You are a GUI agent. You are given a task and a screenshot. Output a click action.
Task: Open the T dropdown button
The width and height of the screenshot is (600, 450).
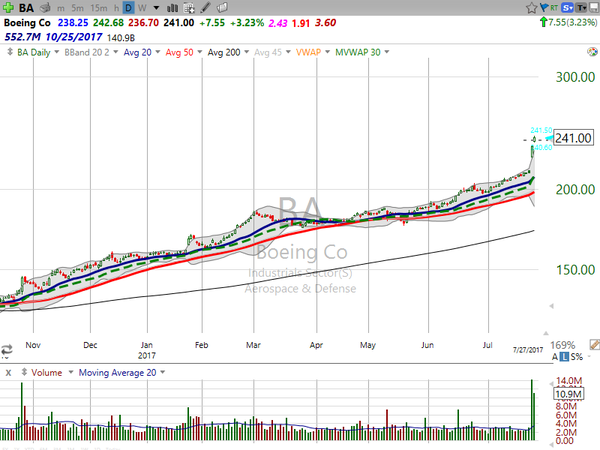[x=581, y=8]
